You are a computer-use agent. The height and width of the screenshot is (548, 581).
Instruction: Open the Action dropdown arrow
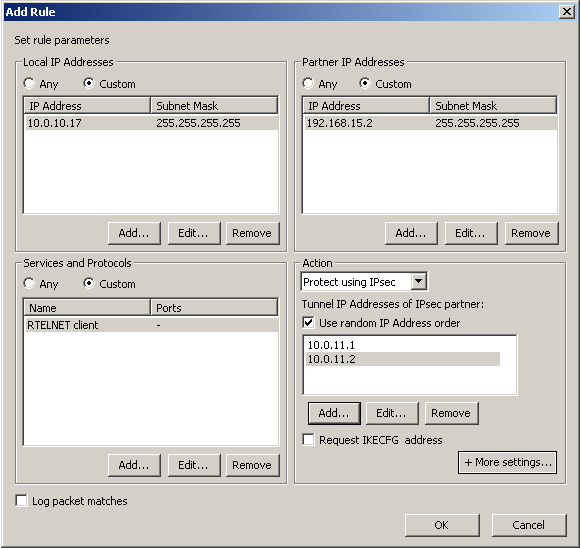pyautogui.click(x=418, y=281)
